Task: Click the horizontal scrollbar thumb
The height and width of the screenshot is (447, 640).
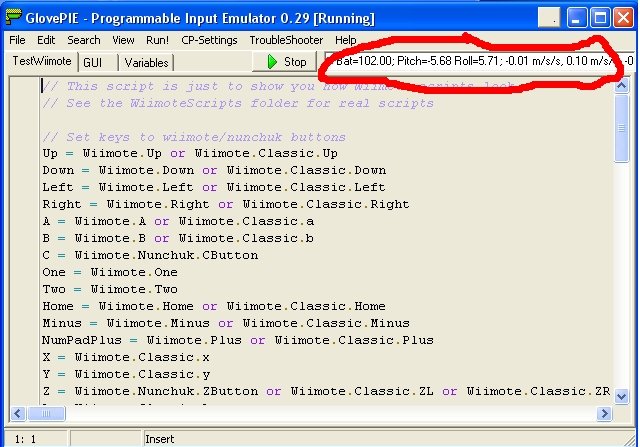Action: 46,414
